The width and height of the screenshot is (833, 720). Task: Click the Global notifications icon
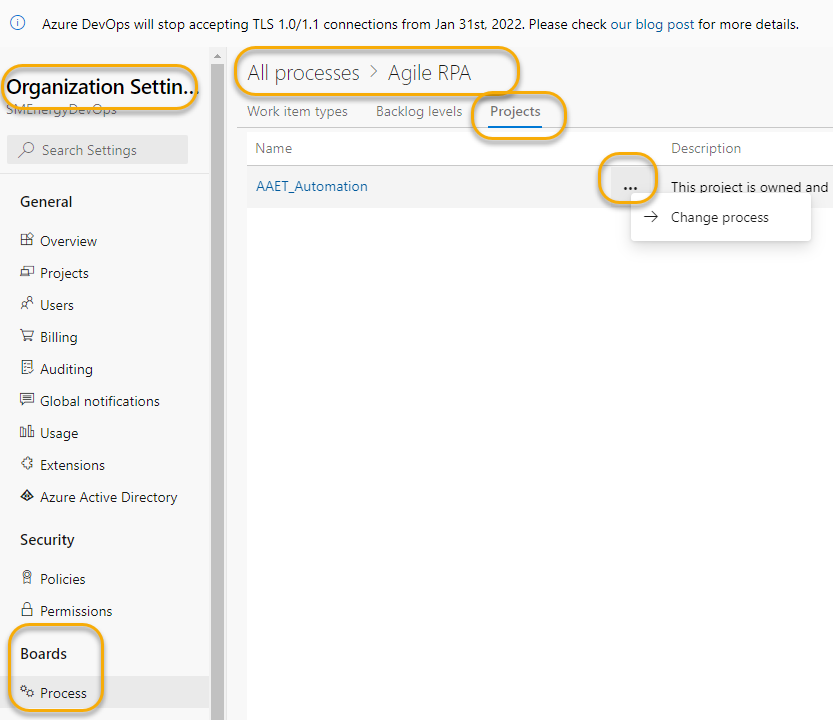[27, 399]
